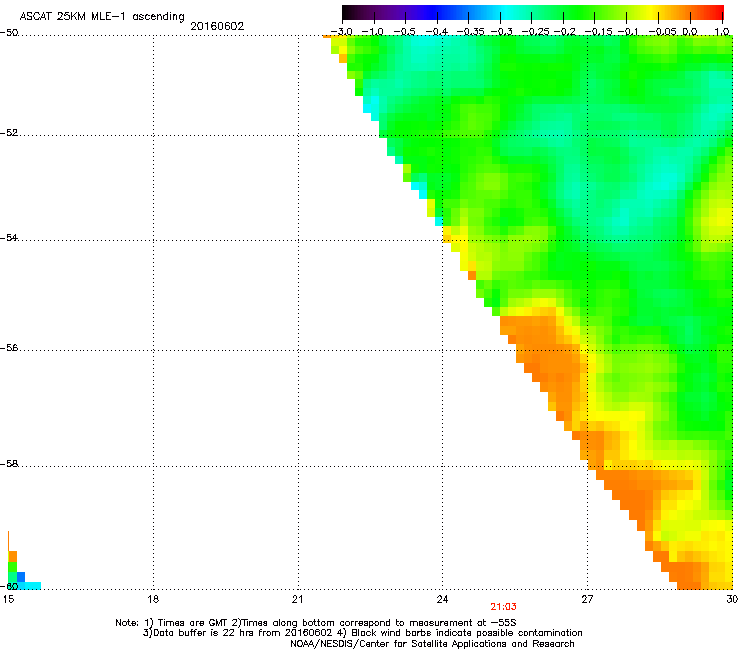Click the color bar label "-0.05"

[662, 32]
